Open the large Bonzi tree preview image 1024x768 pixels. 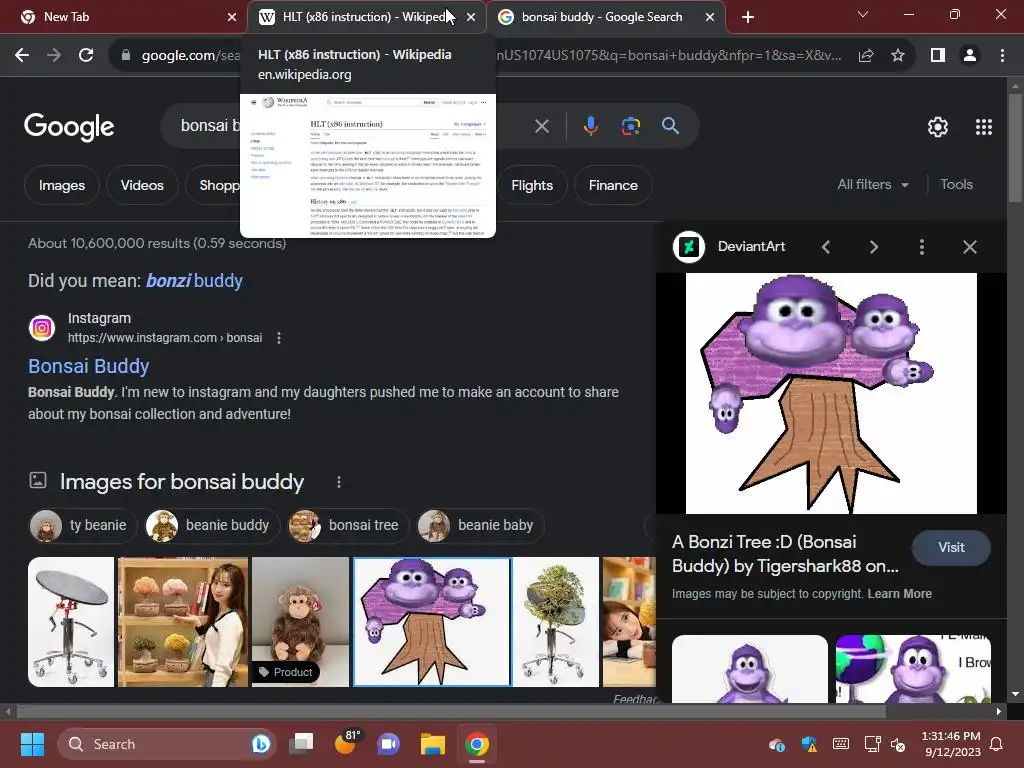[x=831, y=394]
